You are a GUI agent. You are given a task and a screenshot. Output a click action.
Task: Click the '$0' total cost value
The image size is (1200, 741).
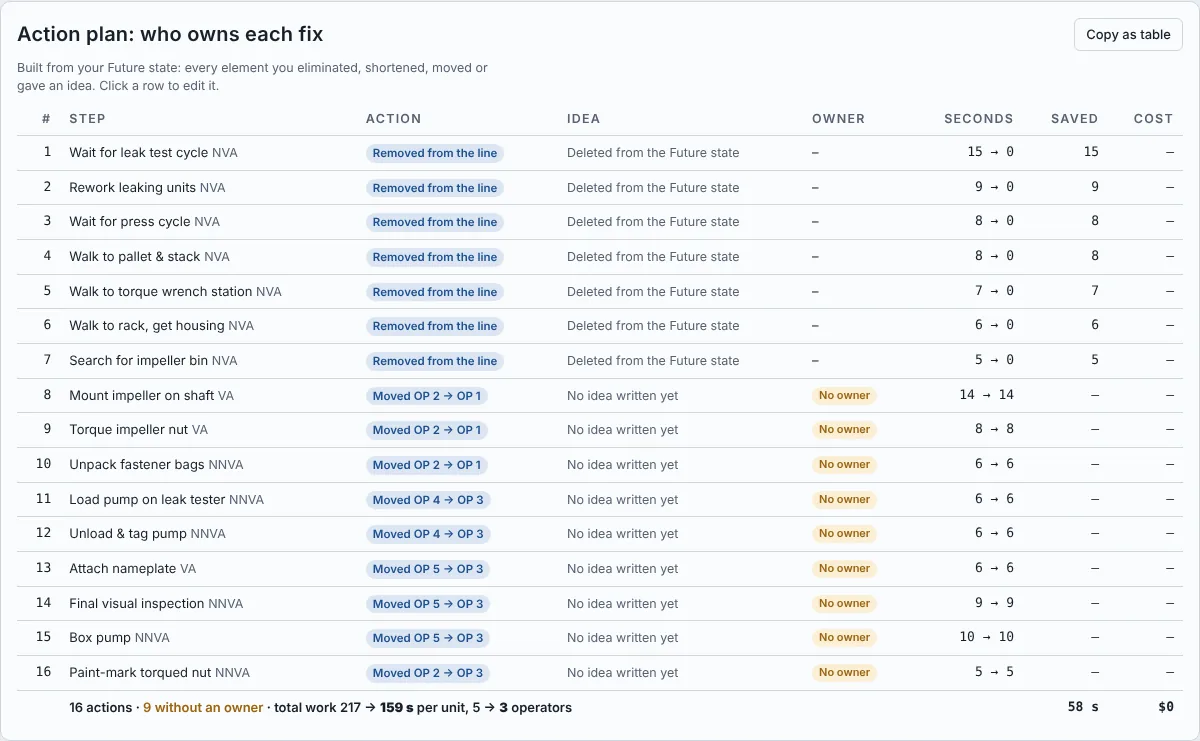pos(1166,708)
